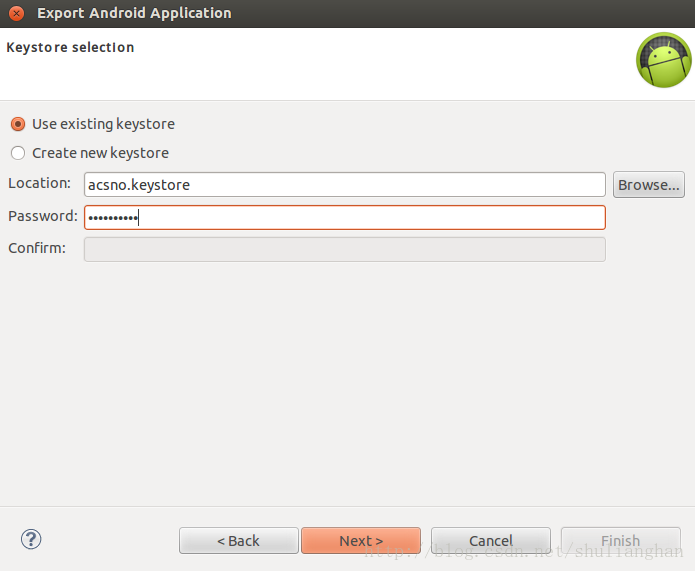This screenshot has width=695, height=571.
Task: Proceed with the Next > button
Action: pyautogui.click(x=361, y=540)
